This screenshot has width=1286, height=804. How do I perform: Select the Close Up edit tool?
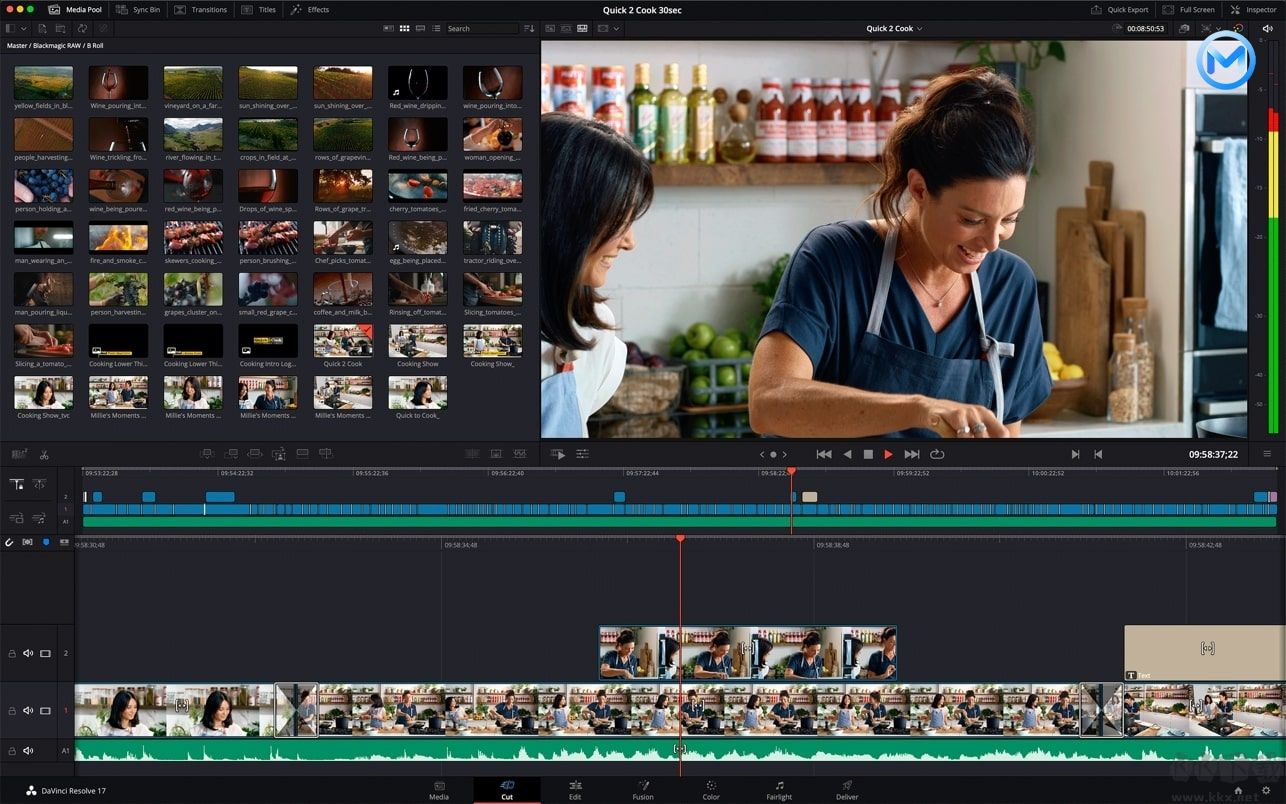coord(280,454)
